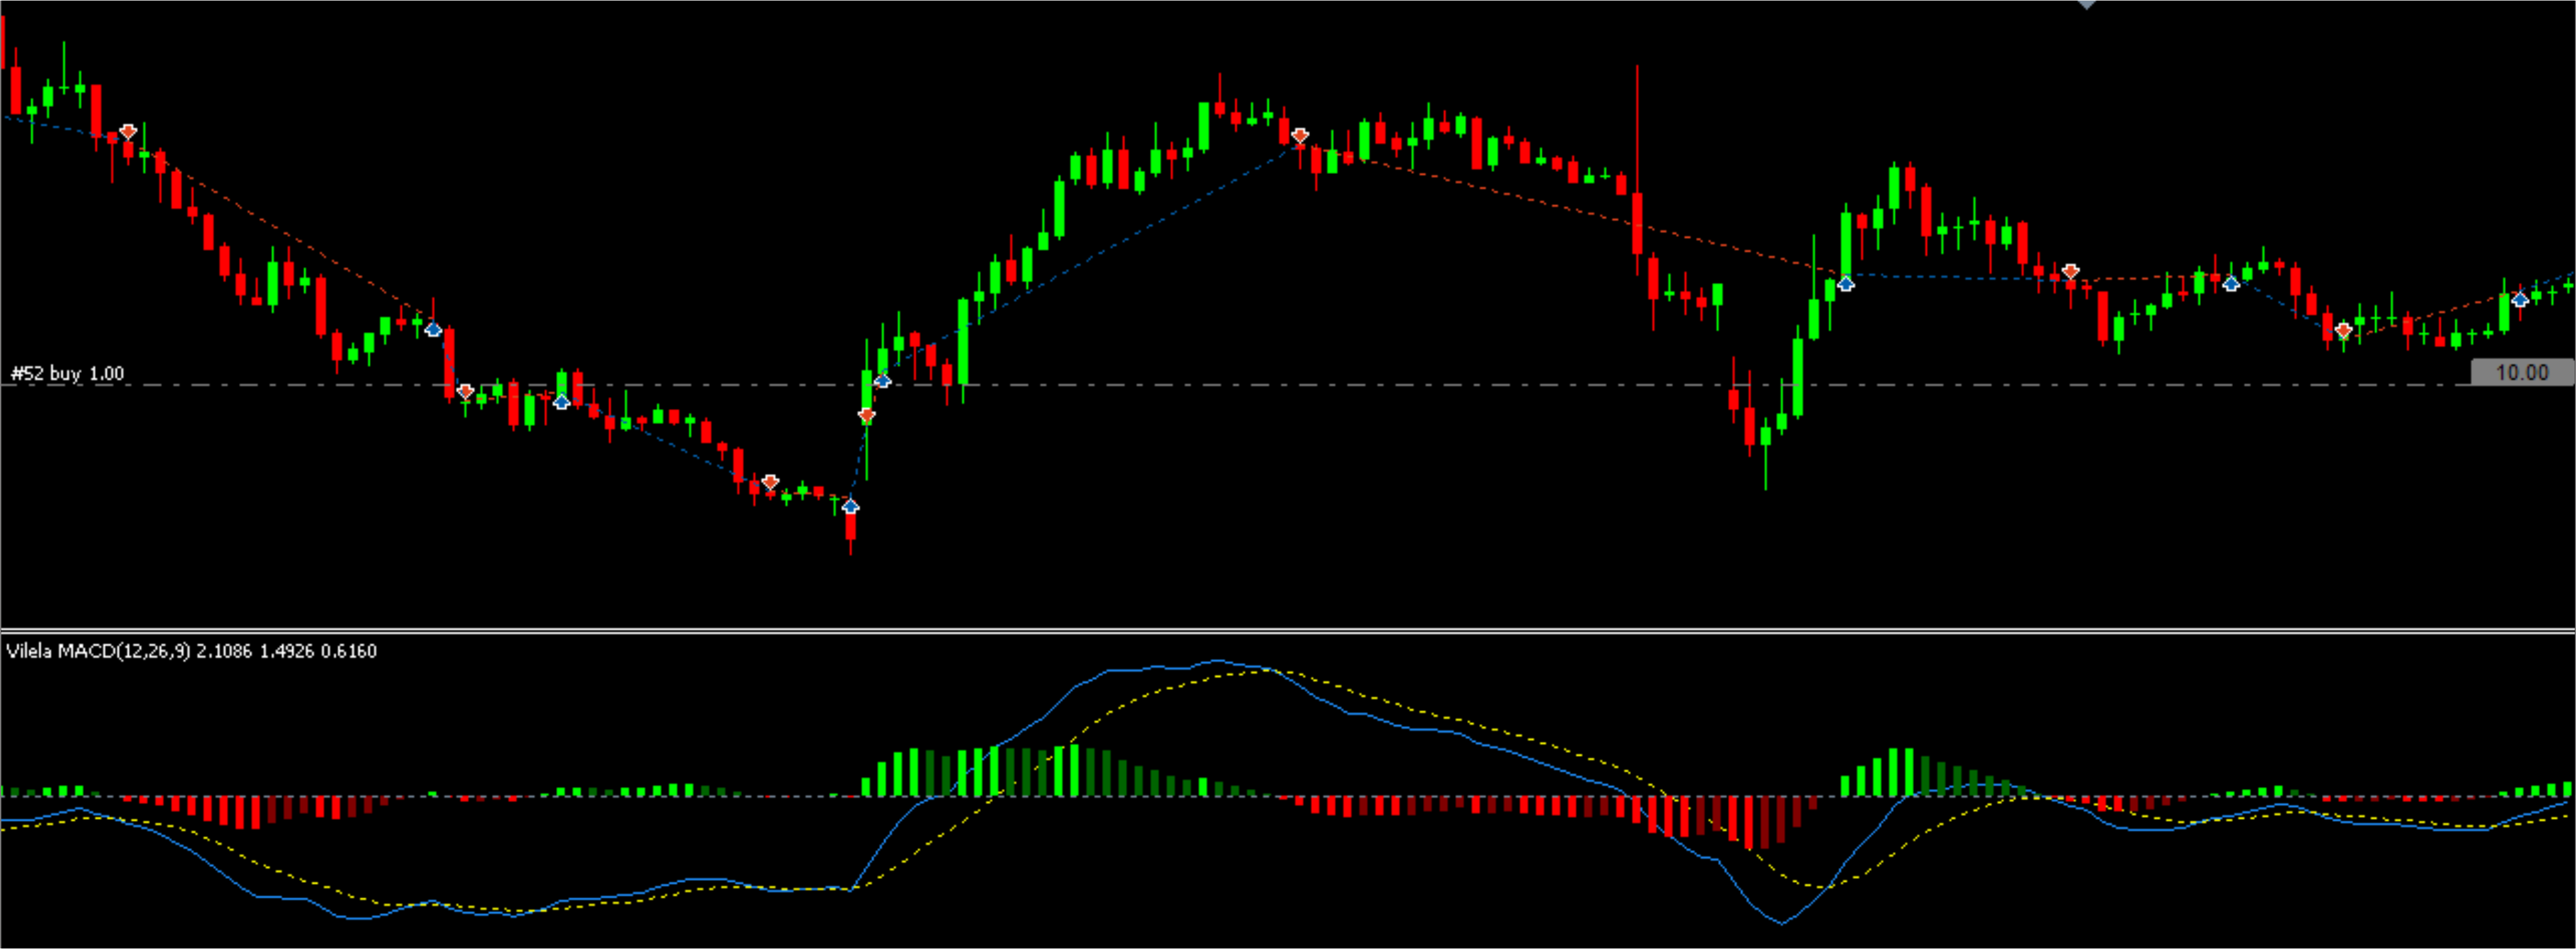The height and width of the screenshot is (949, 2576).
Task: Click small chart shift triangle at top edge
Action: 2086,5
